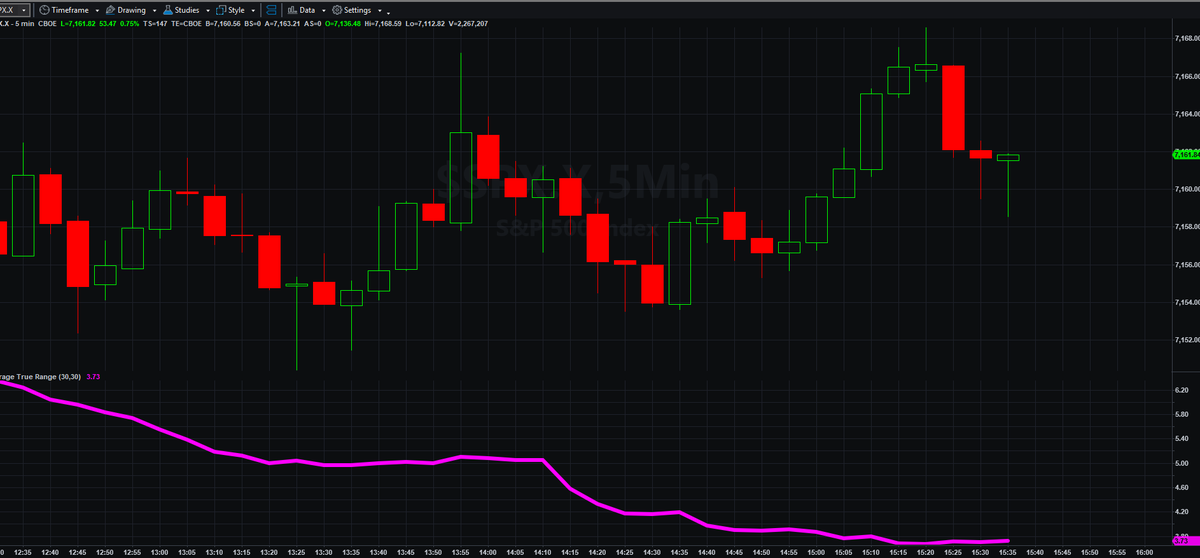Viewport: 1200px width, 558px height.
Task: Open the Data button
Action: click(x=300, y=9)
